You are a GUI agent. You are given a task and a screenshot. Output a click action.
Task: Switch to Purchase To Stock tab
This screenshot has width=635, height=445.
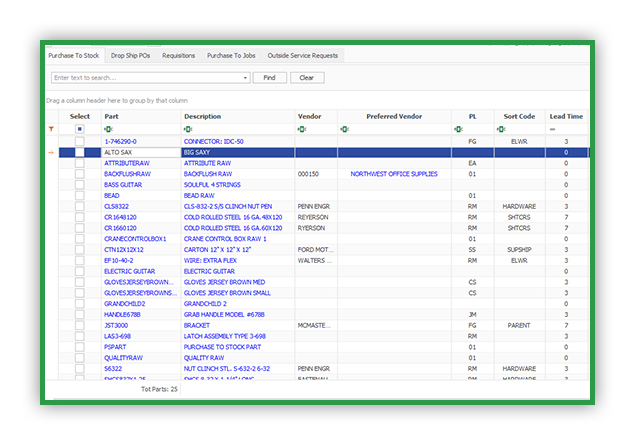point(74,55)
